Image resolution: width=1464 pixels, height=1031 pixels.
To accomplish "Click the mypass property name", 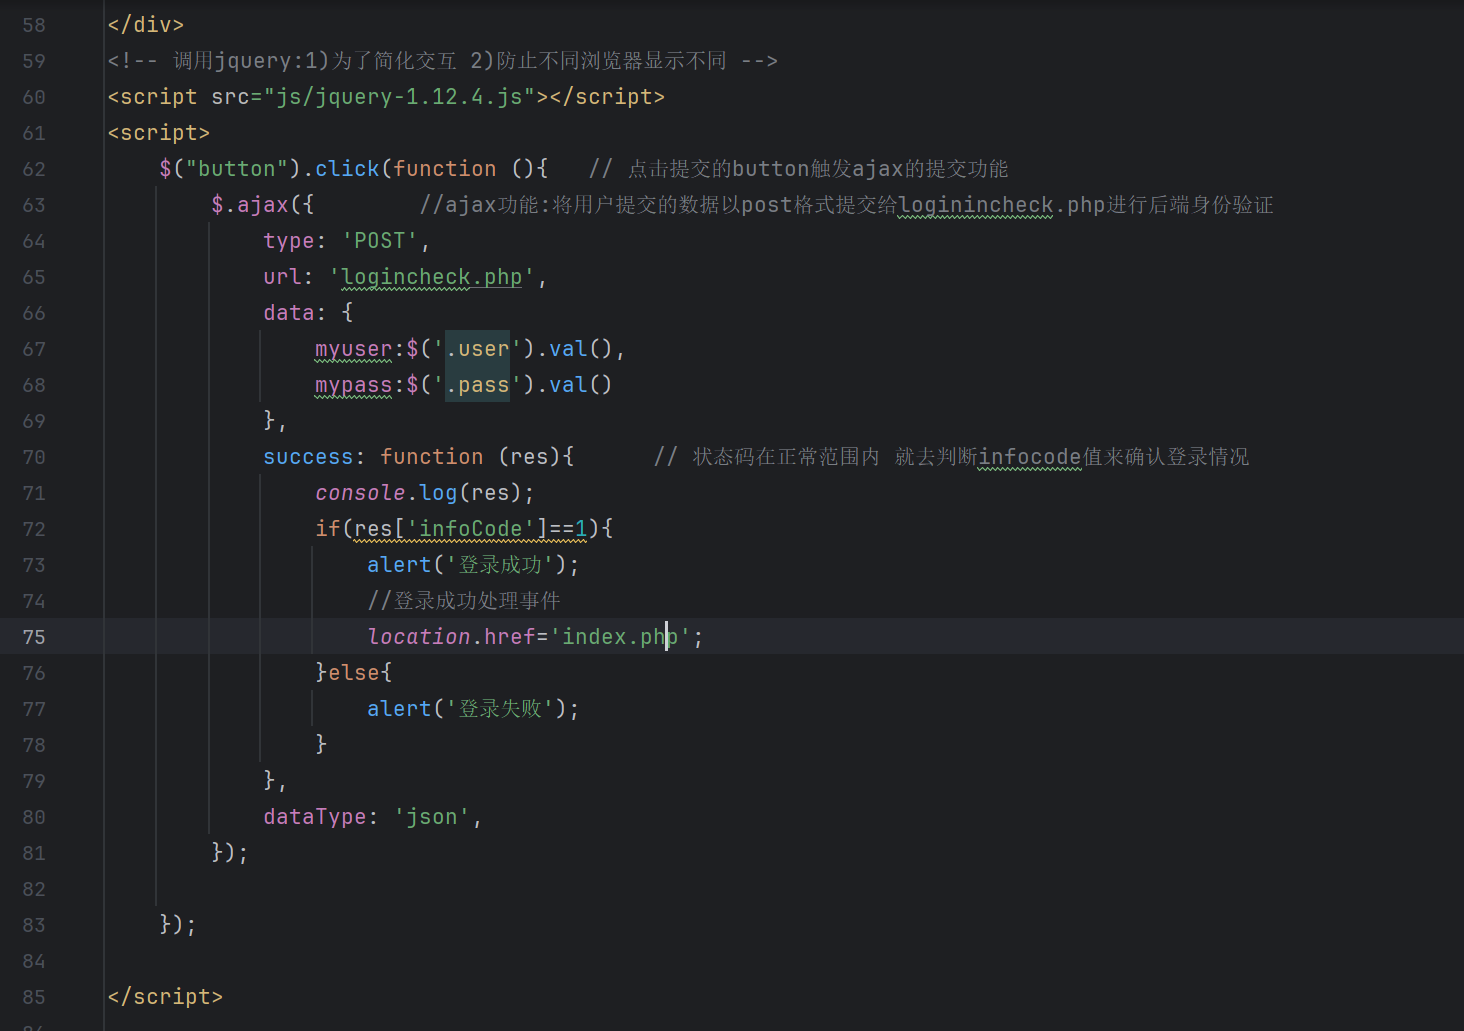I will (x=354, y=385).
